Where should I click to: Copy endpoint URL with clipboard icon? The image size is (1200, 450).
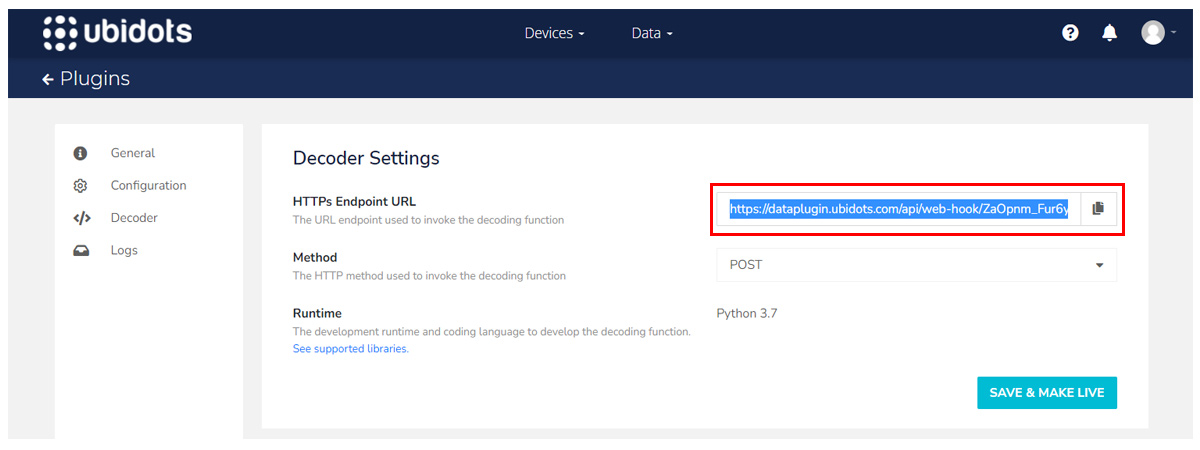1098,209
